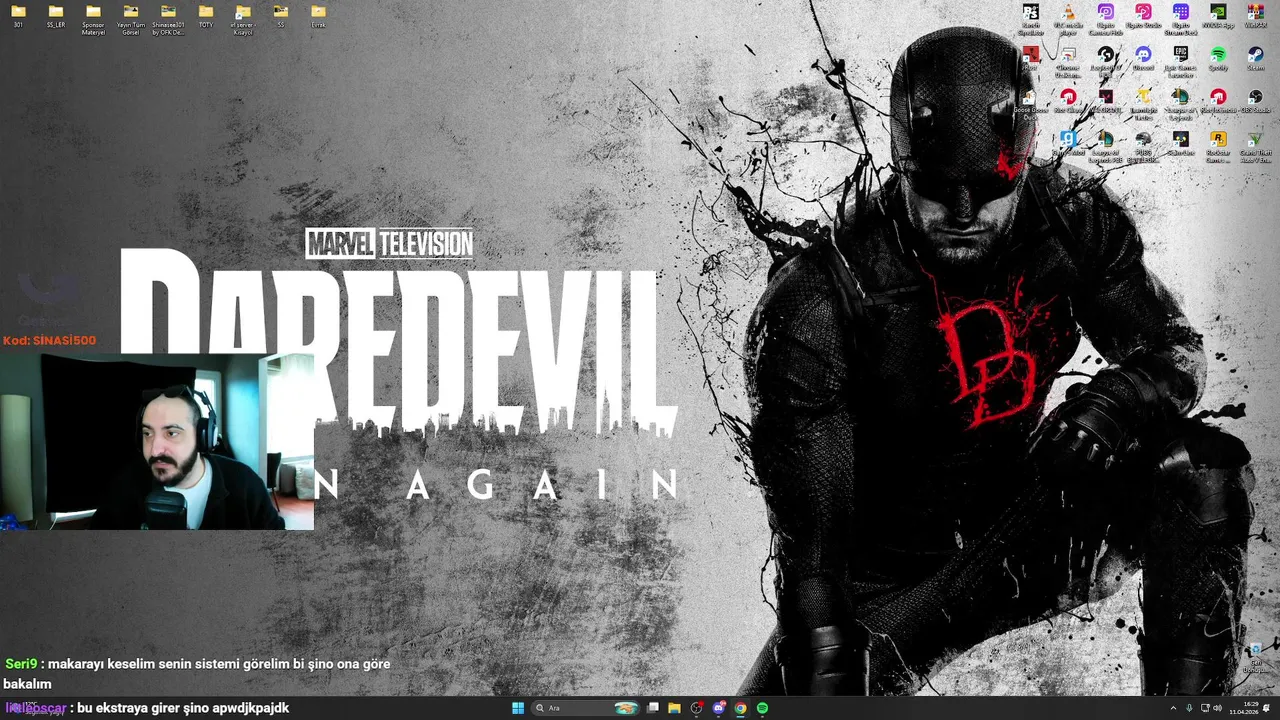This screenshot has height=720, width=1280.
Task: Switch to Google Chrome in the taskbar
Action: (740, 708)
